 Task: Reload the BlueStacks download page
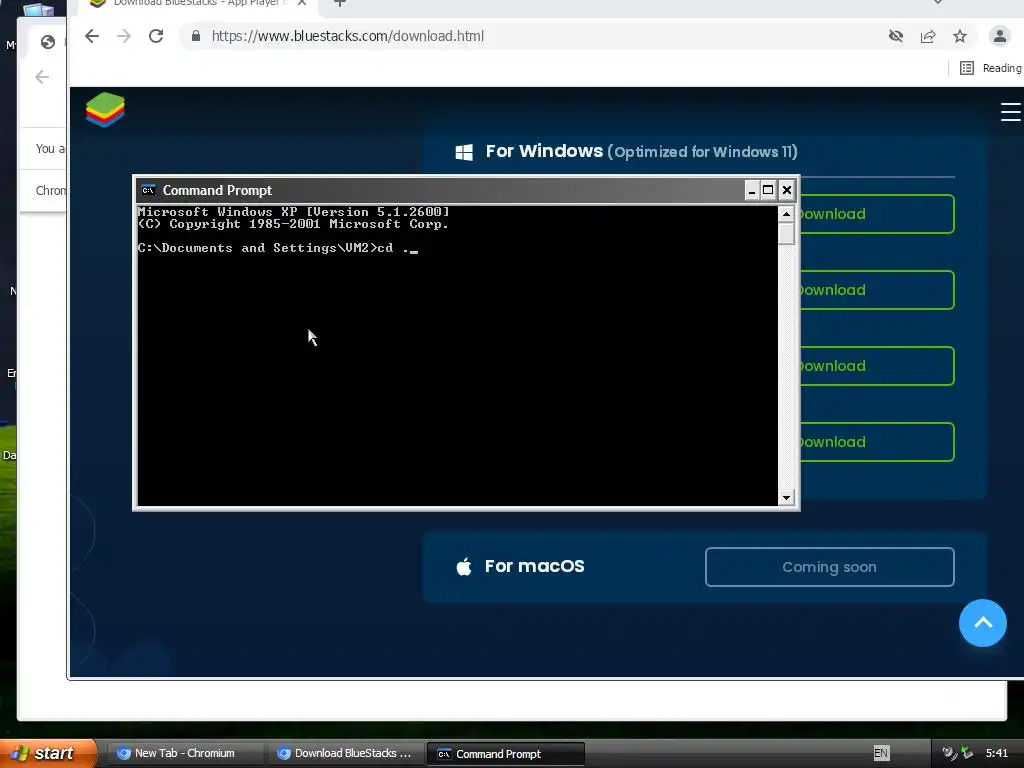coord(155,36)
